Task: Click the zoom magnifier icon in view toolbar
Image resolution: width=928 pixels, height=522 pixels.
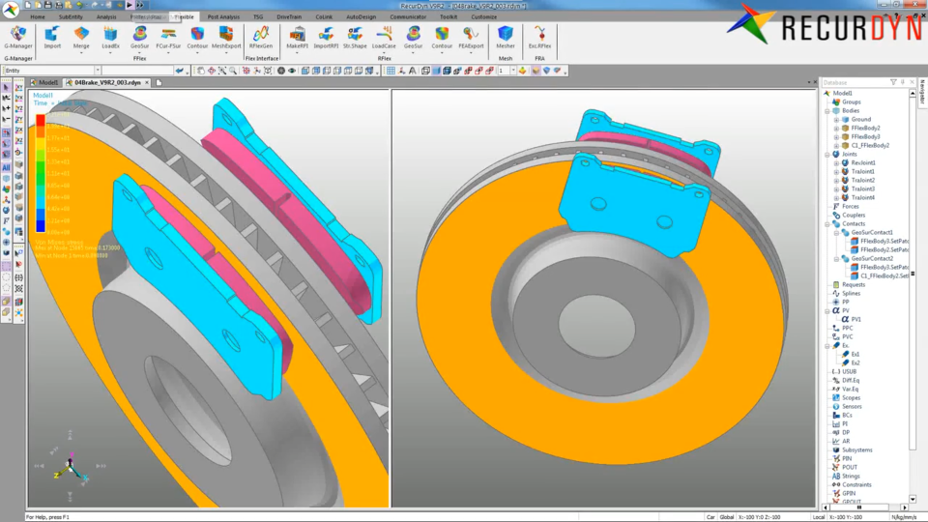Action: click(233, 71)
